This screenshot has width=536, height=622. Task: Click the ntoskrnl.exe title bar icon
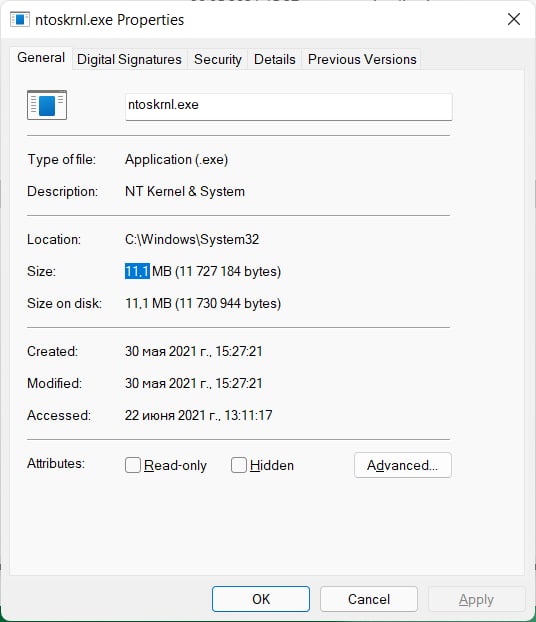pyautogui.click(x=19, y=19)
